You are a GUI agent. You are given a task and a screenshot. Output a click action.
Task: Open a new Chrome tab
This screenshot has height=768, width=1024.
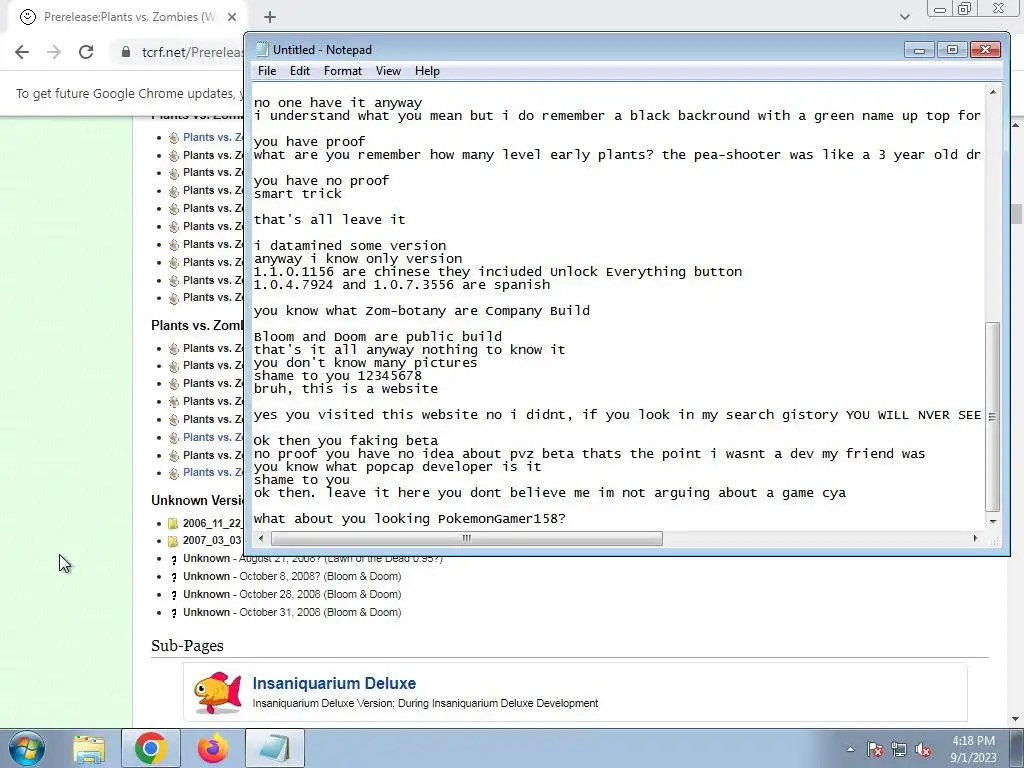270,17
